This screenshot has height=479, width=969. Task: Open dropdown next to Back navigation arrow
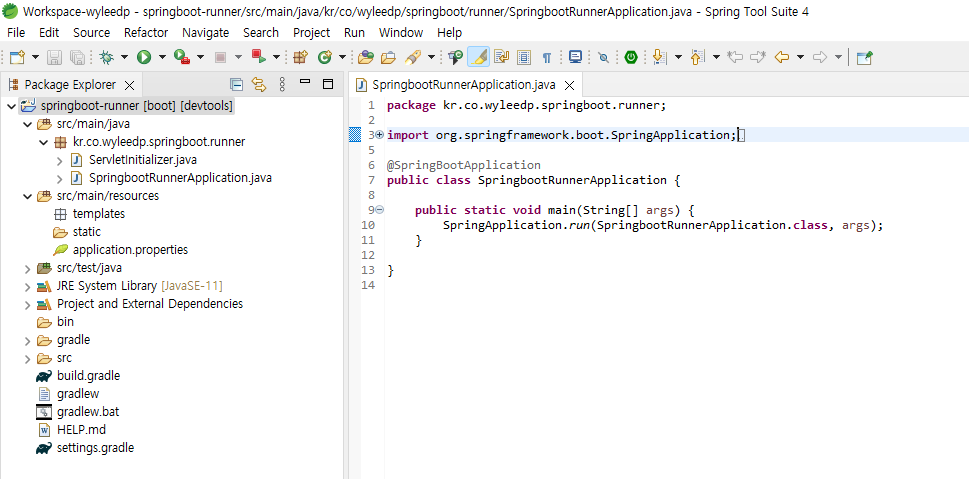800,57
